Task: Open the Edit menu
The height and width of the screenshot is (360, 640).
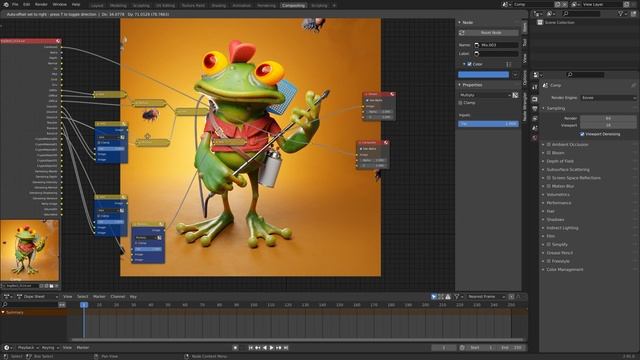Action: 27,4
